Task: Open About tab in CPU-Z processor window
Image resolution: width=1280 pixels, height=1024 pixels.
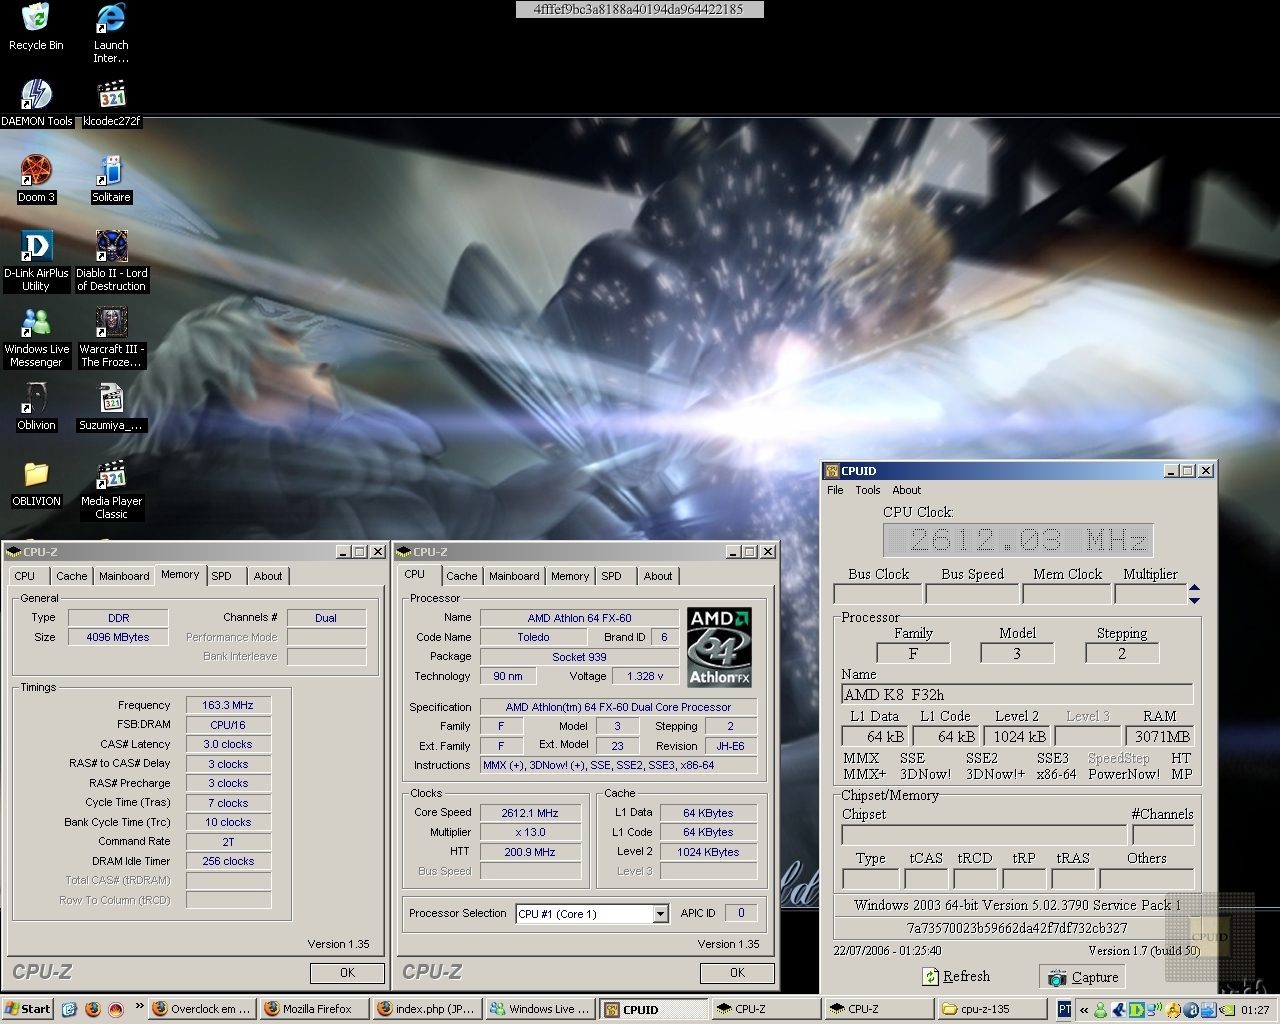Action: pos(657,576)
